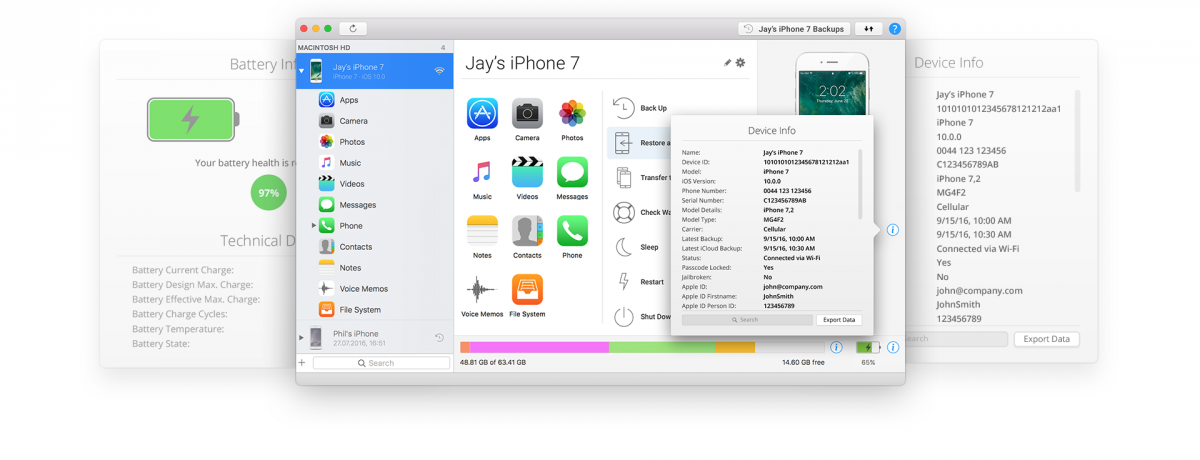Screen dimensions: 1200x460
Task: Click the large Photos icon in main grid
Action: coord(572,113)
